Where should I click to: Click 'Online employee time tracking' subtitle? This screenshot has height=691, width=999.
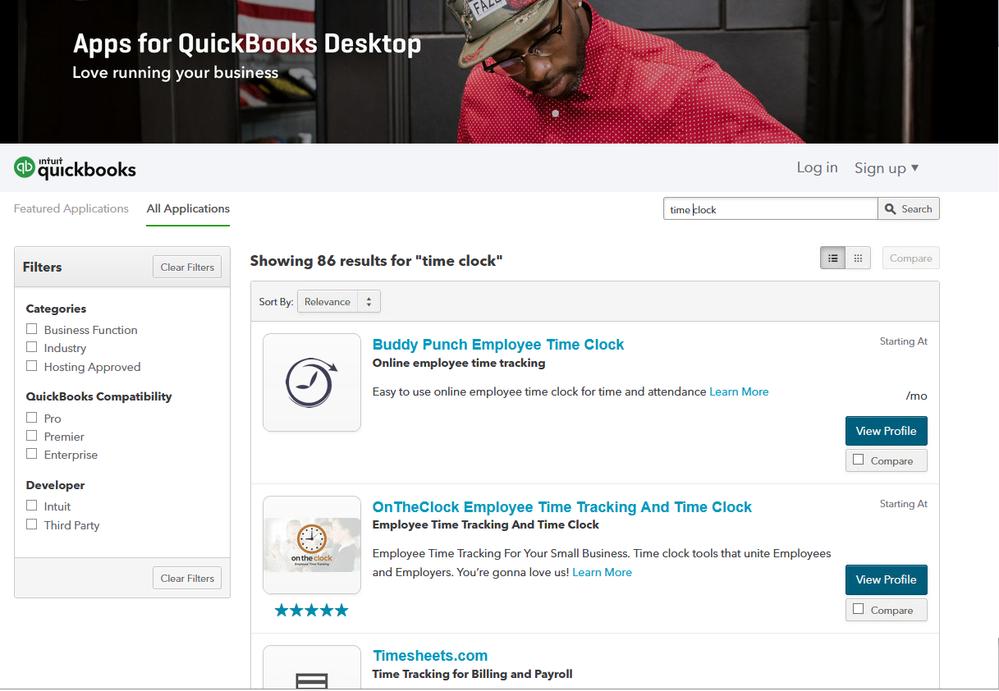[x=459, y=363]
